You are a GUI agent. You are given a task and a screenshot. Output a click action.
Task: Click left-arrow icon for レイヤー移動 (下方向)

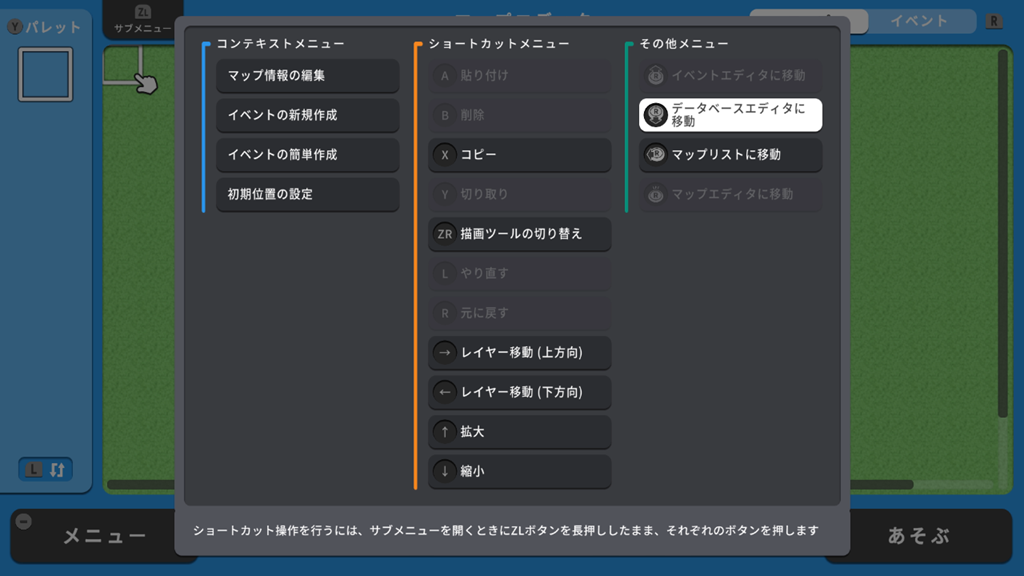pos(445,392)
